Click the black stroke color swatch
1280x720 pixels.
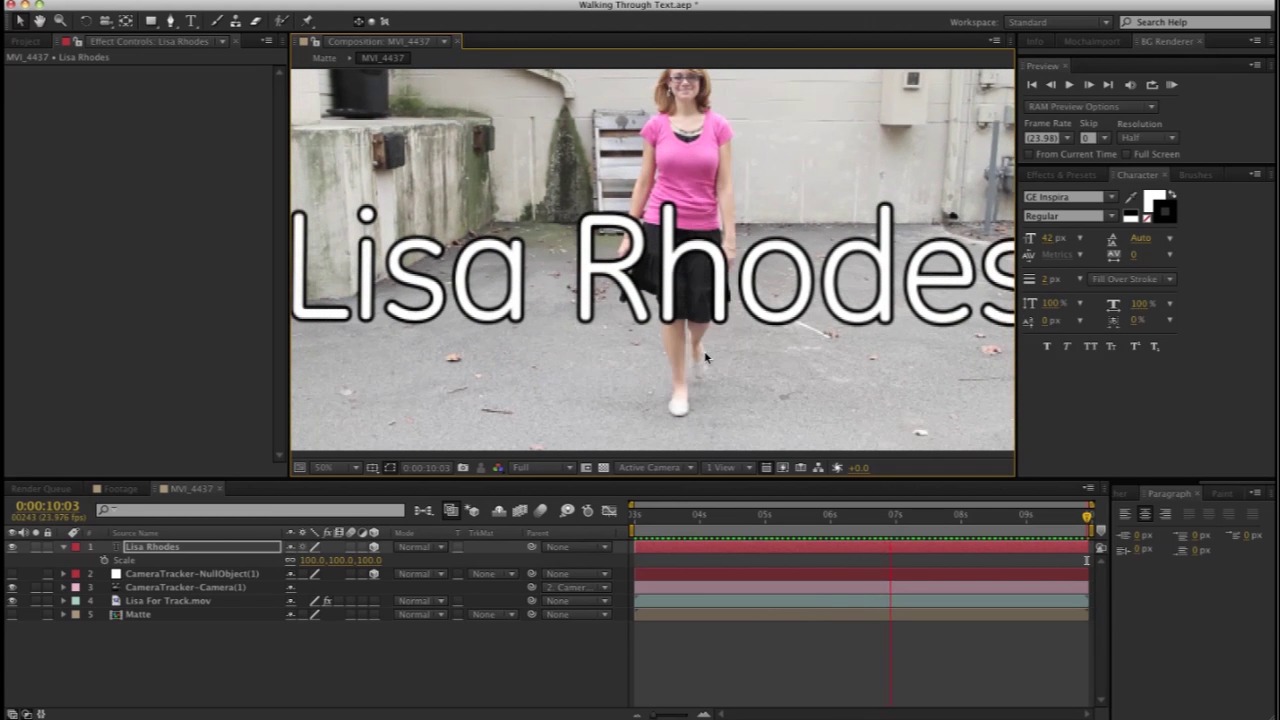point(1165,211)
